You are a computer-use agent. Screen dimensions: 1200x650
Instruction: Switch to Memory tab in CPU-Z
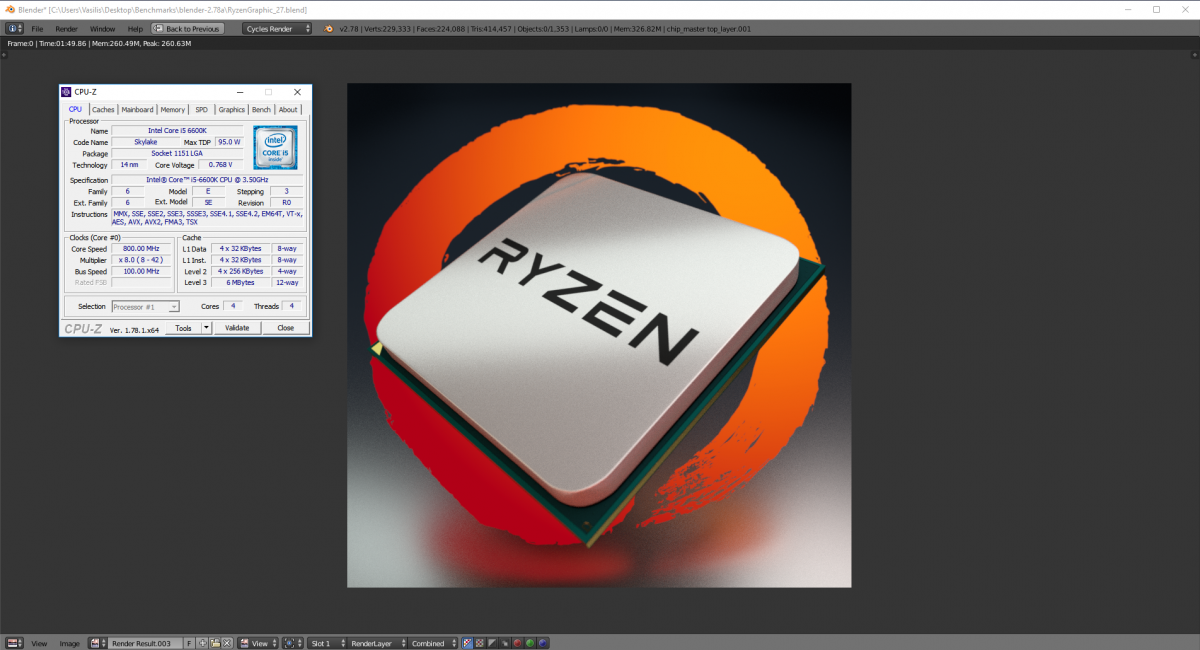(172, 110)
